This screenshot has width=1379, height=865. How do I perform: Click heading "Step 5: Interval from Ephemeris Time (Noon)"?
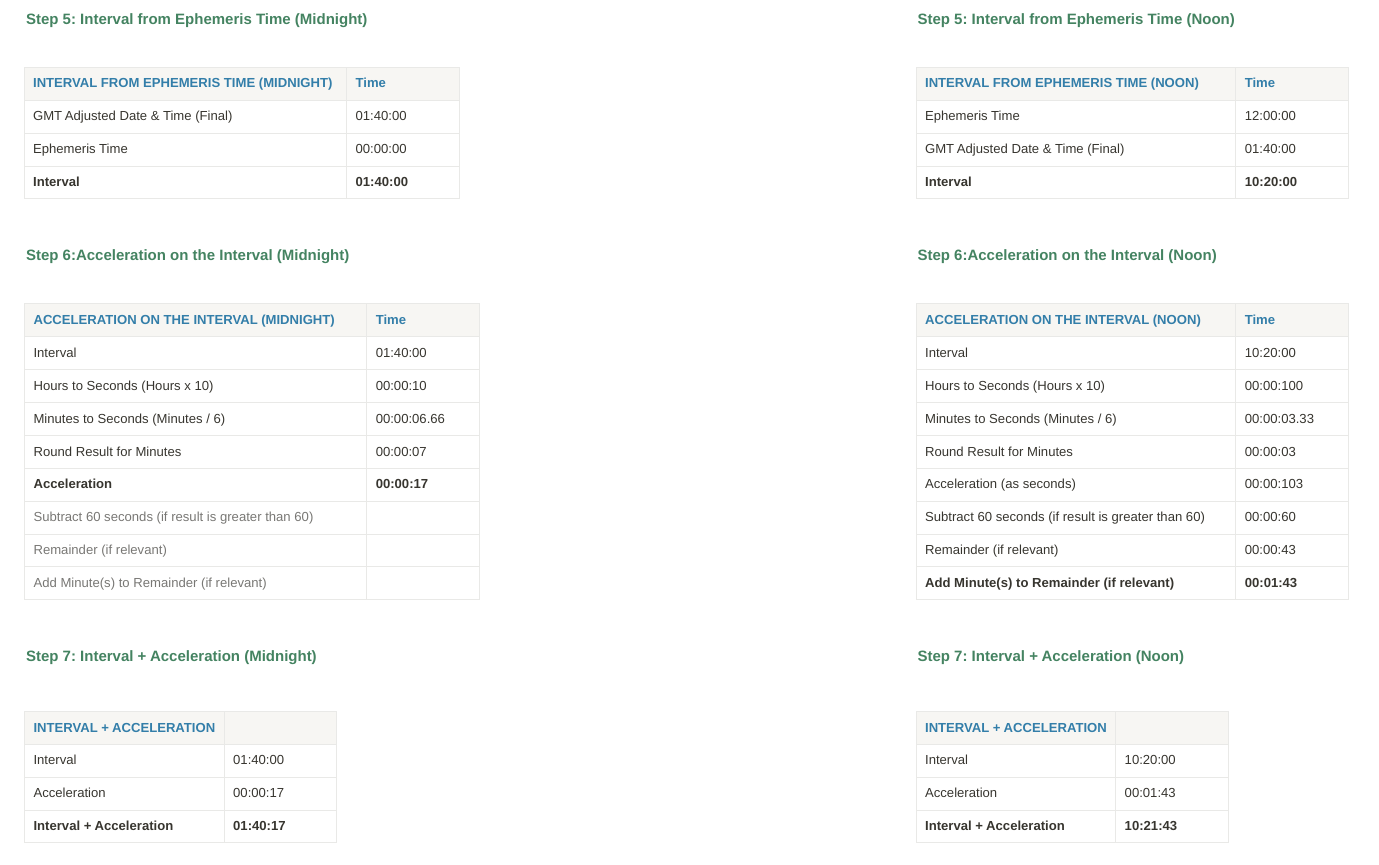click(1076, 19)
